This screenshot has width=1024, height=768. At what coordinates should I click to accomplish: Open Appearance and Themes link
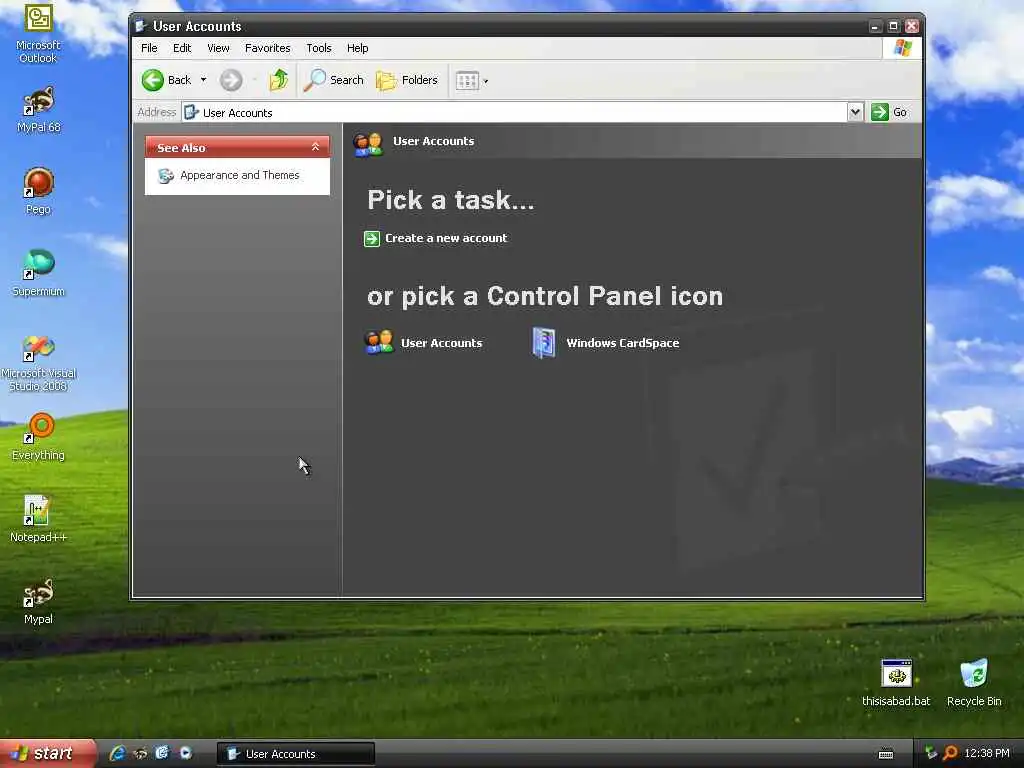[x=240, y=175]
